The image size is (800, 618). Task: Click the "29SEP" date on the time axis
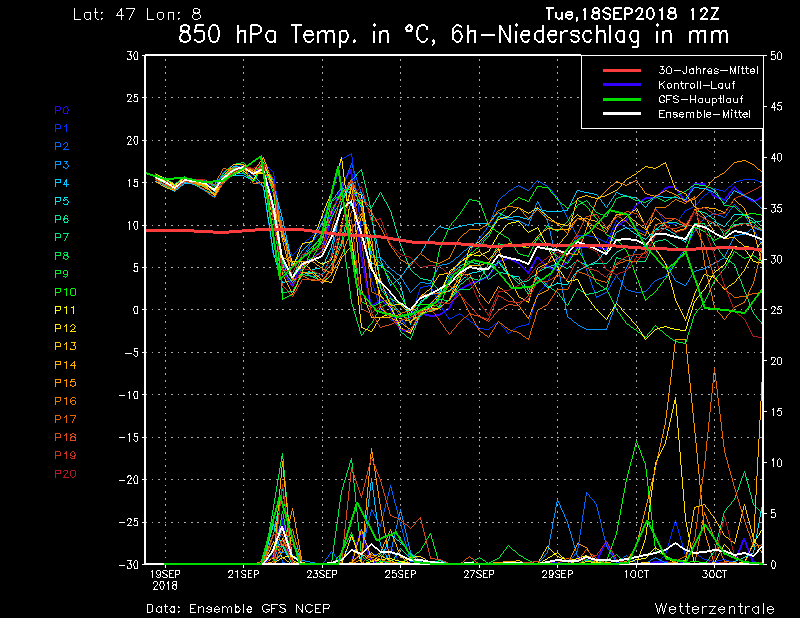point(557,574)
